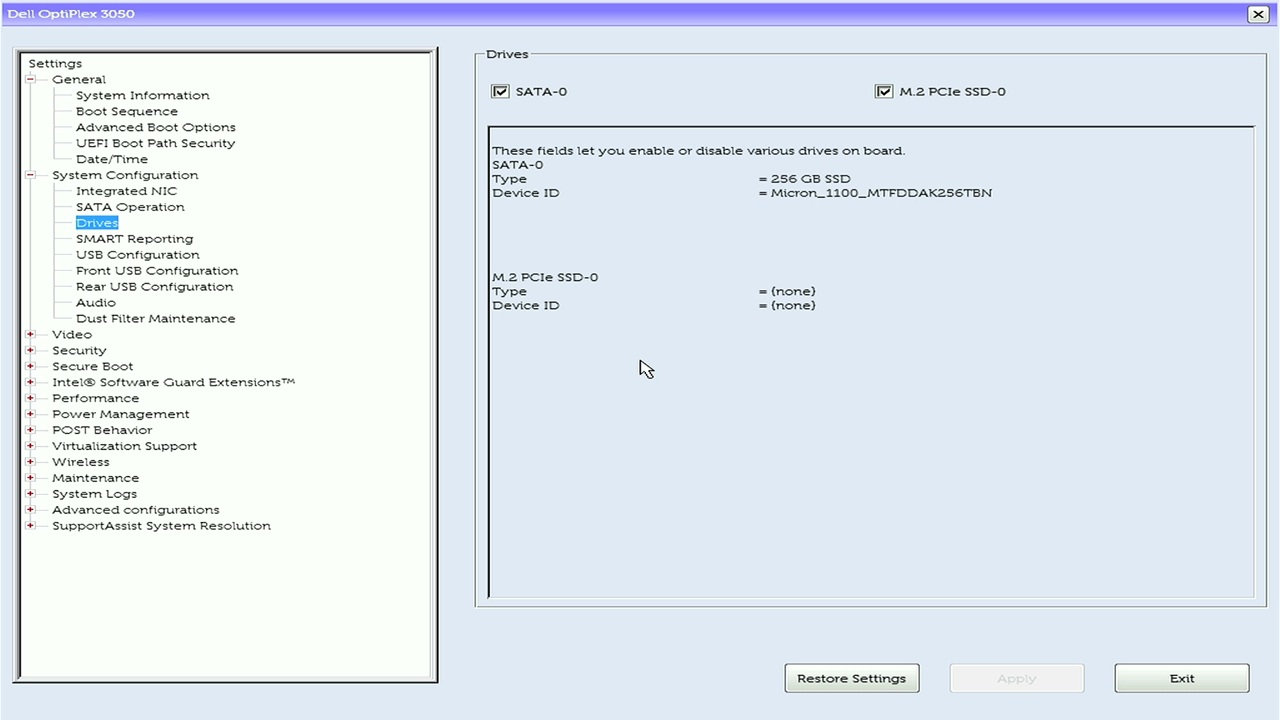This screenshot has height=720, width=1280.
Task: Click the Settings root label
Action: click(x=55, y=63)
